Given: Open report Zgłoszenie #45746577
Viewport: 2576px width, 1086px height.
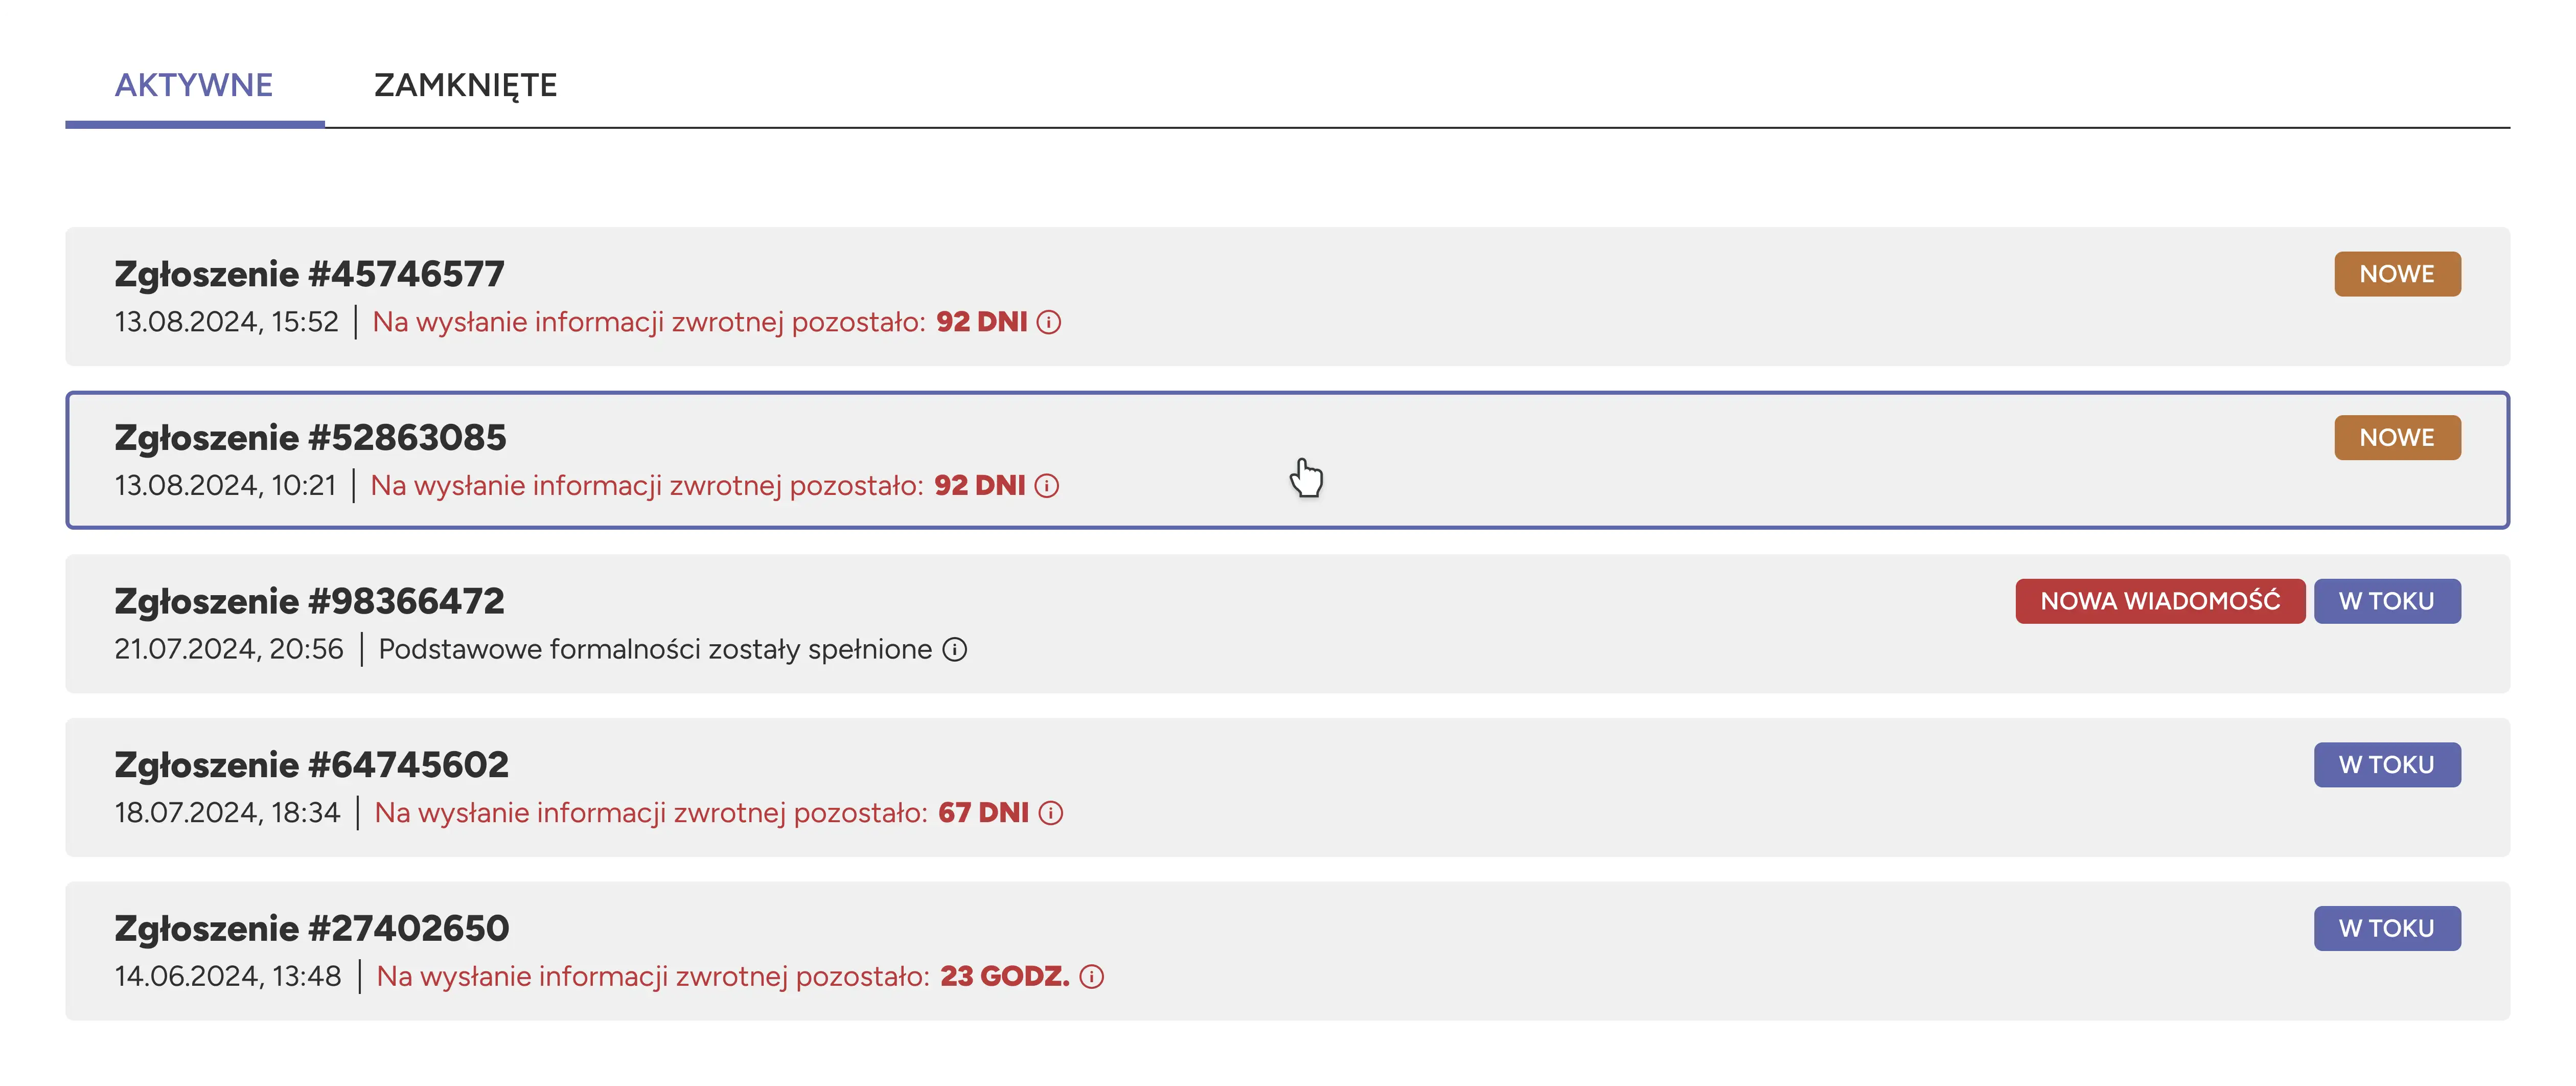Looking at the screenshot, I should 309,274.
